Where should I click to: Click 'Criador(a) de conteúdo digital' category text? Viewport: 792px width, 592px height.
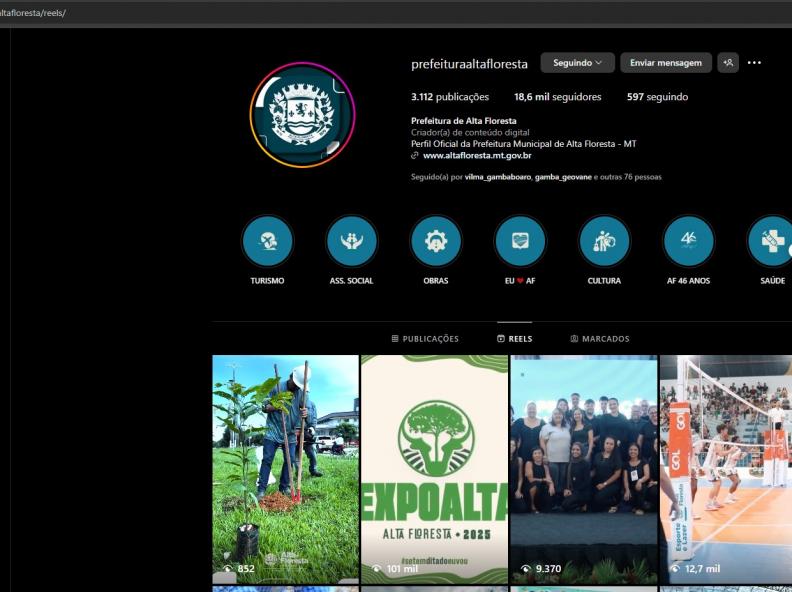point(470,132)
